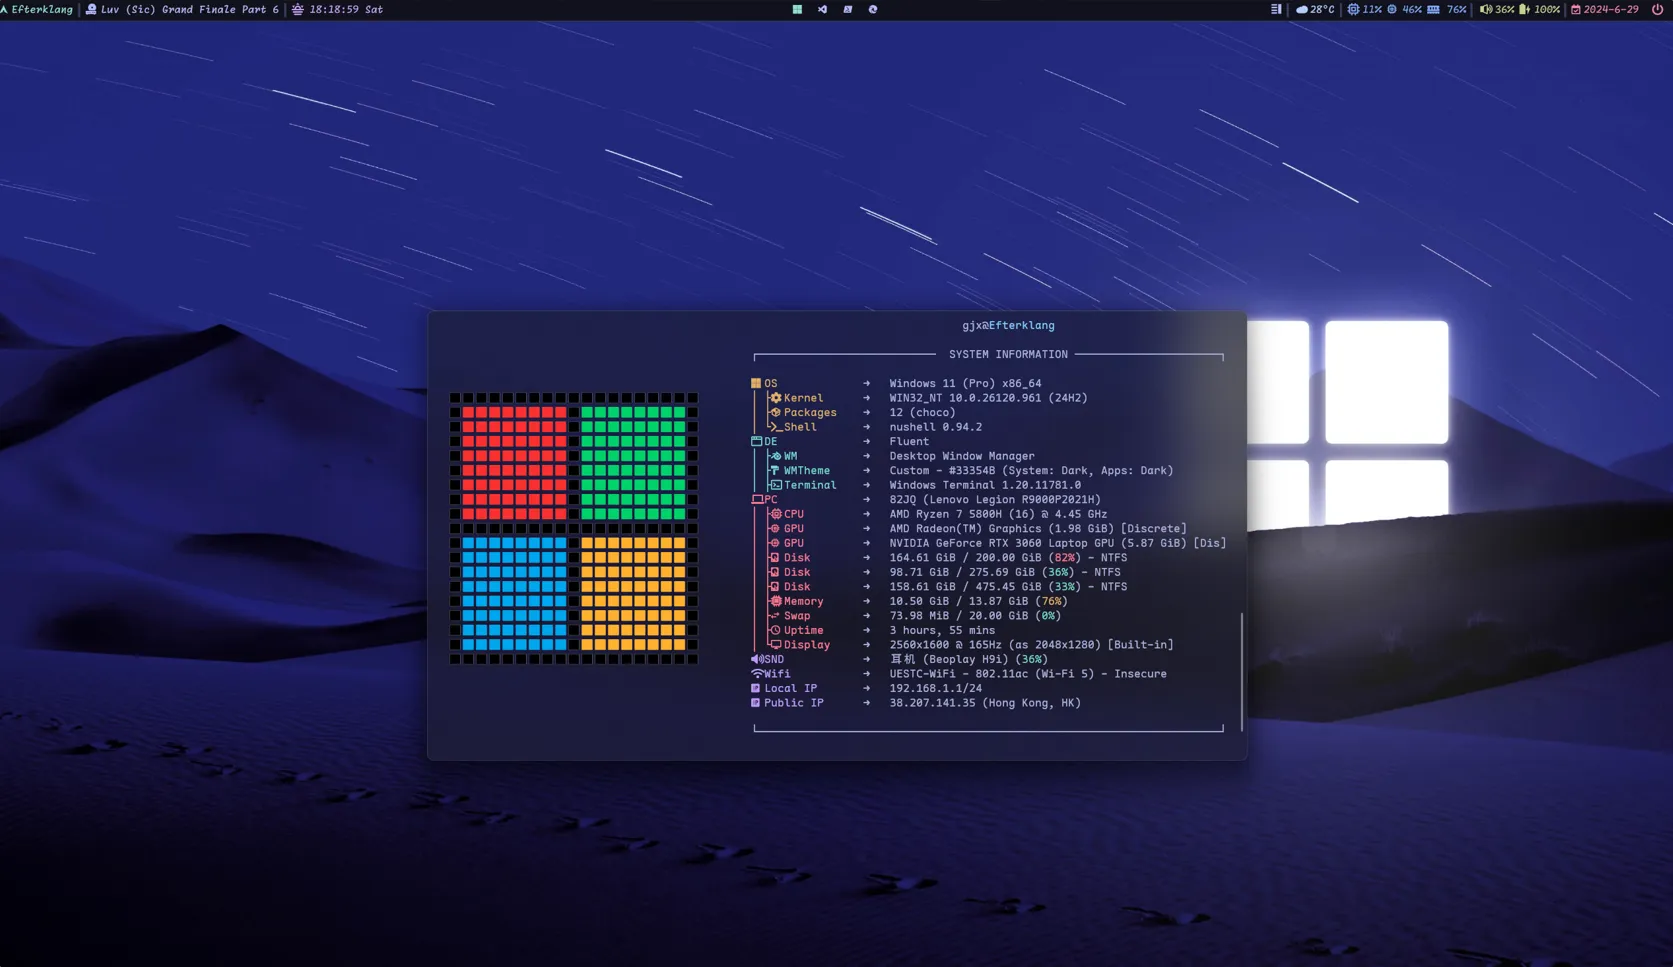
Task: Click the Swap row label
Action: pos(797,616)
